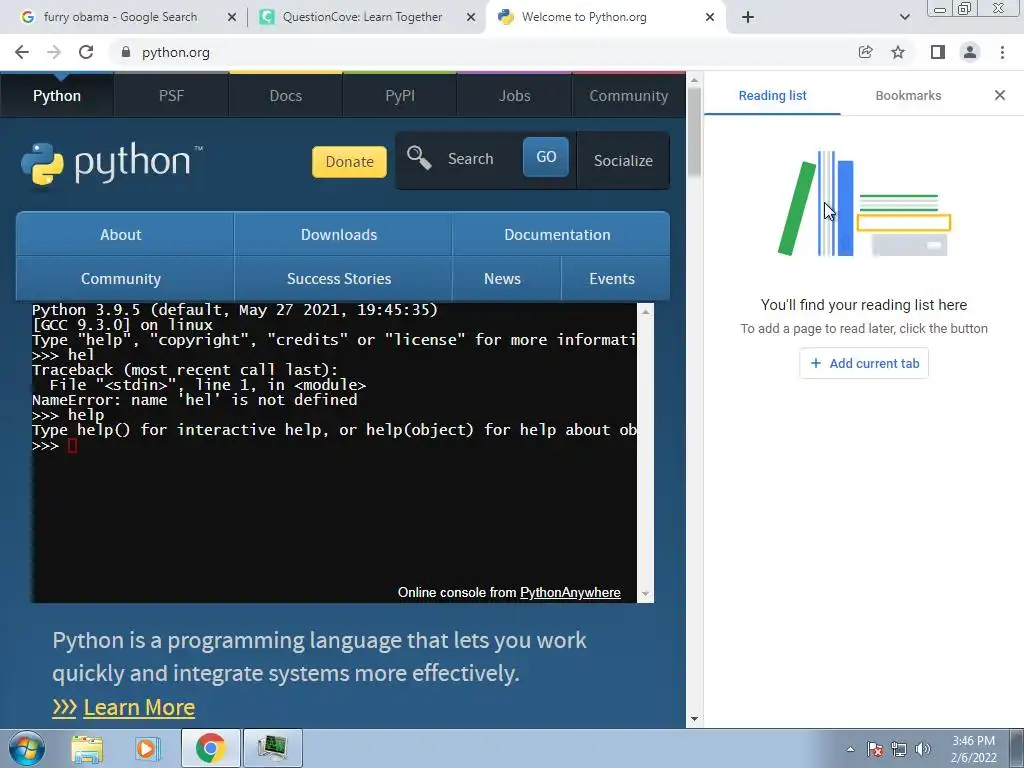
Task: Click the search magnifier icon
Action: point(419,158)
